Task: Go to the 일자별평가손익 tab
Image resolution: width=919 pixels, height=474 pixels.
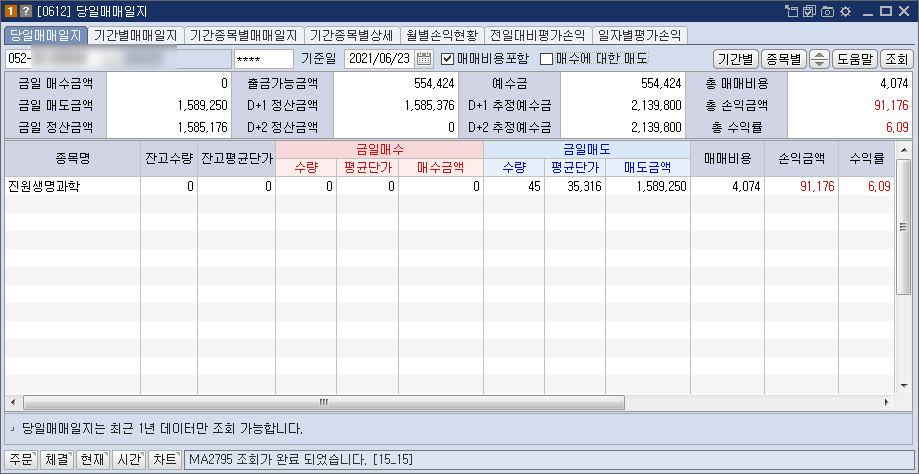Action: [639, 35]
